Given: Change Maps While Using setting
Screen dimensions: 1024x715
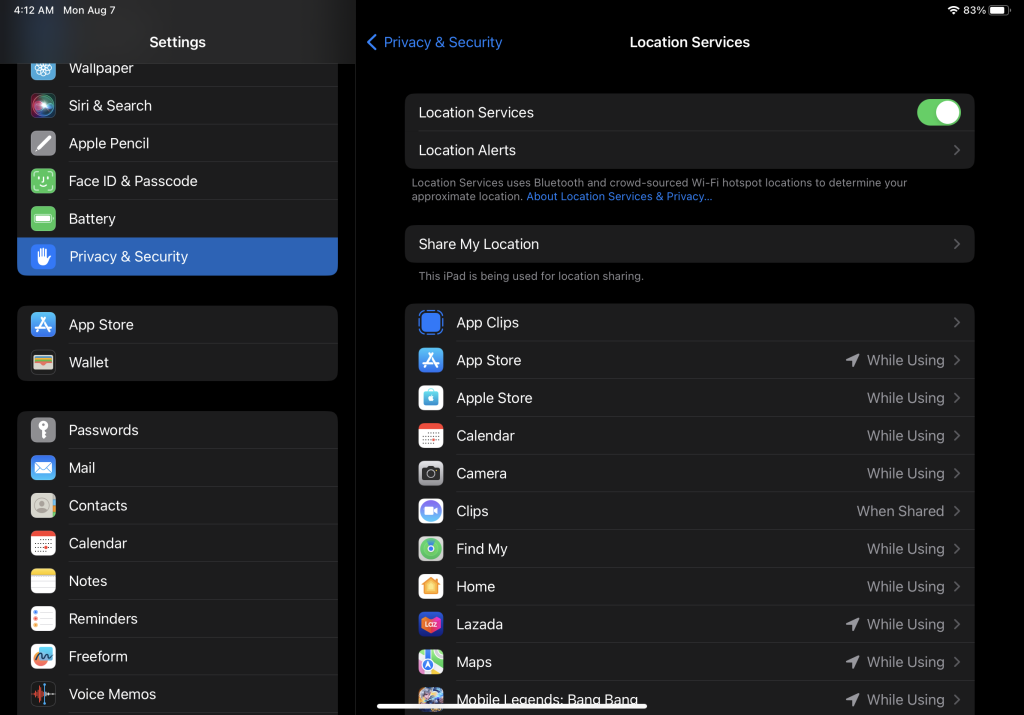Looking at the screenshot, I should click(x=905, y=662).
